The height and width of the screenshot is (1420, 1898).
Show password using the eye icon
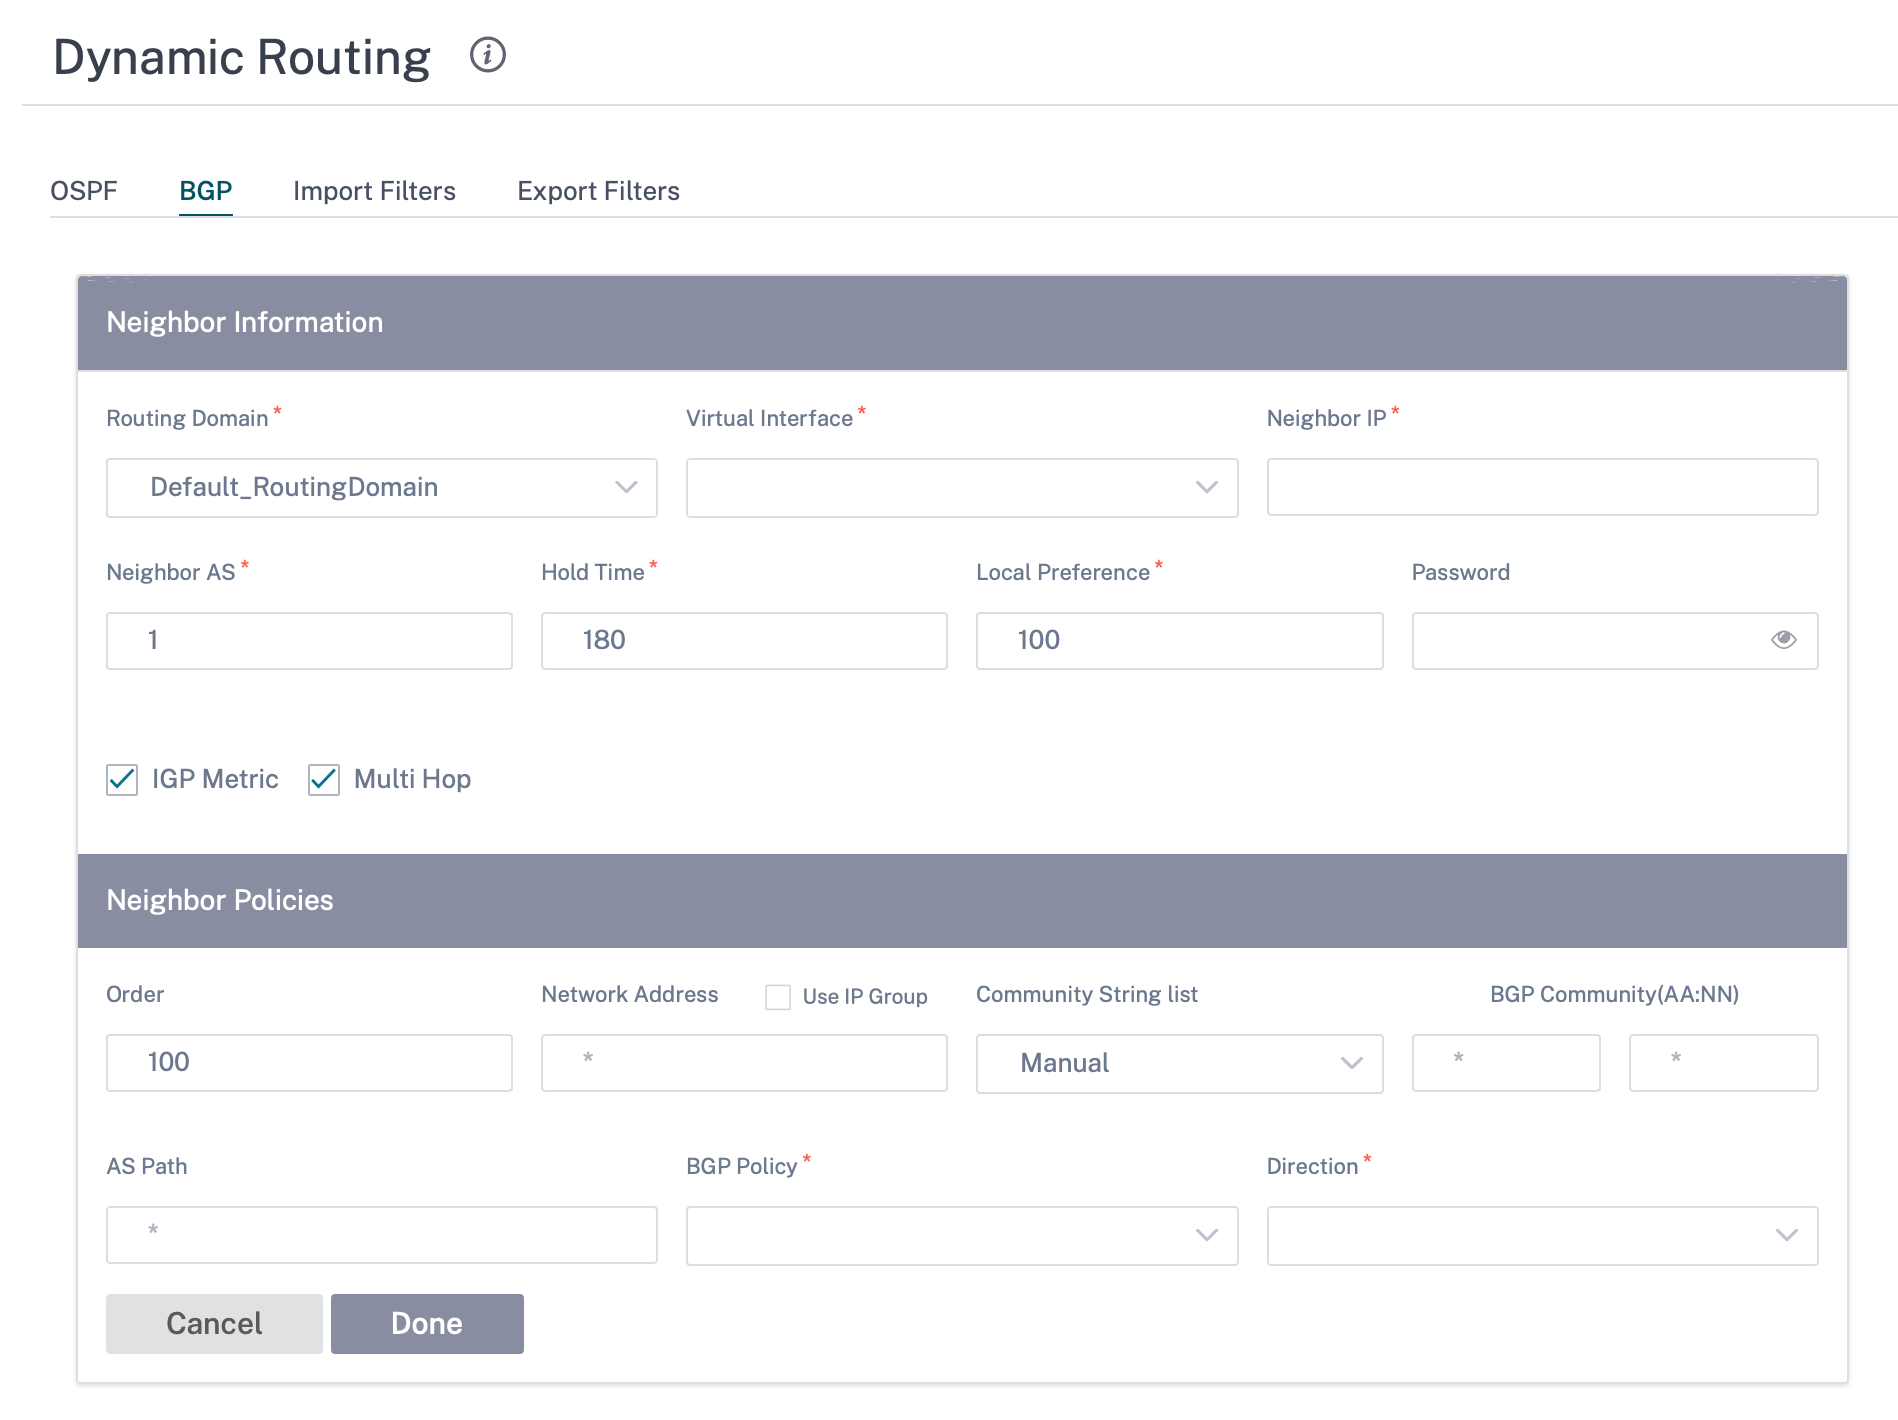click(x=1783, y=640)
